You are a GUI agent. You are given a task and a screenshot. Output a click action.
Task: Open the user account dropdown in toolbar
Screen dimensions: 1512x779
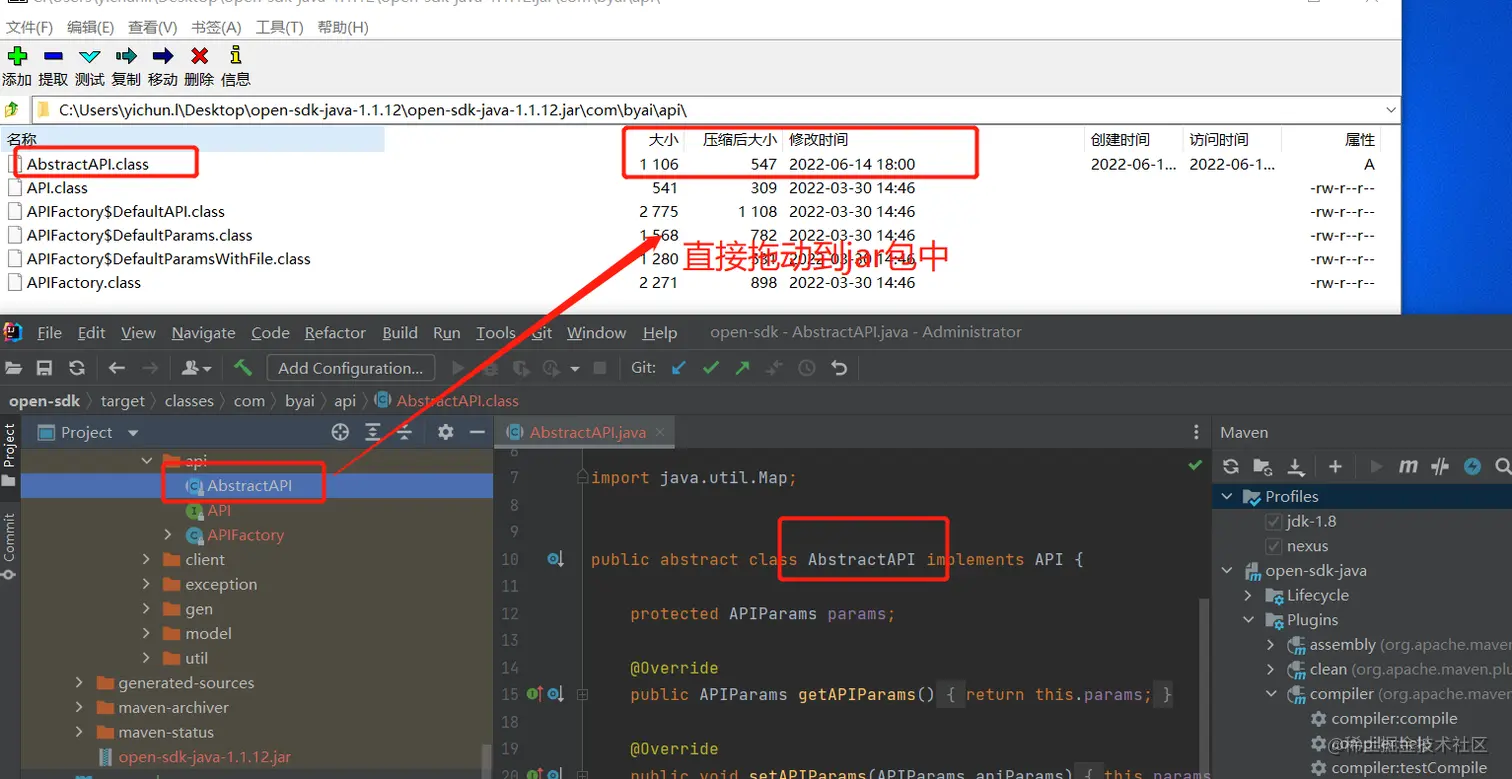point(194,368)
